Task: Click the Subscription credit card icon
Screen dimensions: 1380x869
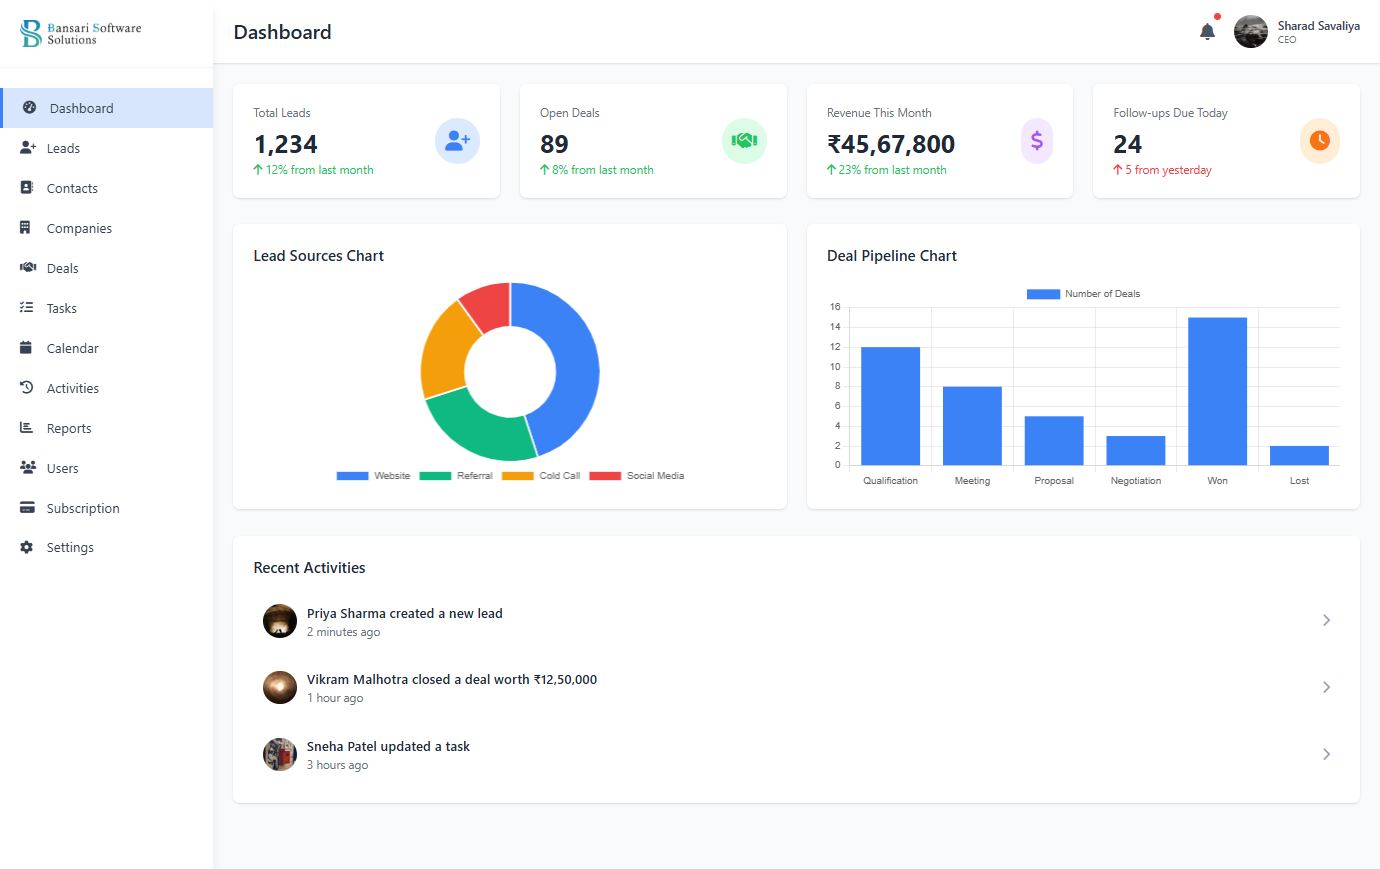Action: point(27,508)
